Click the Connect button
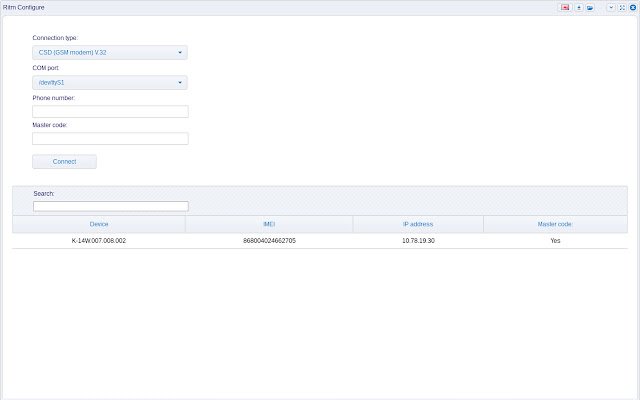This screenshot has height=400, width=640. click(64, 162)
